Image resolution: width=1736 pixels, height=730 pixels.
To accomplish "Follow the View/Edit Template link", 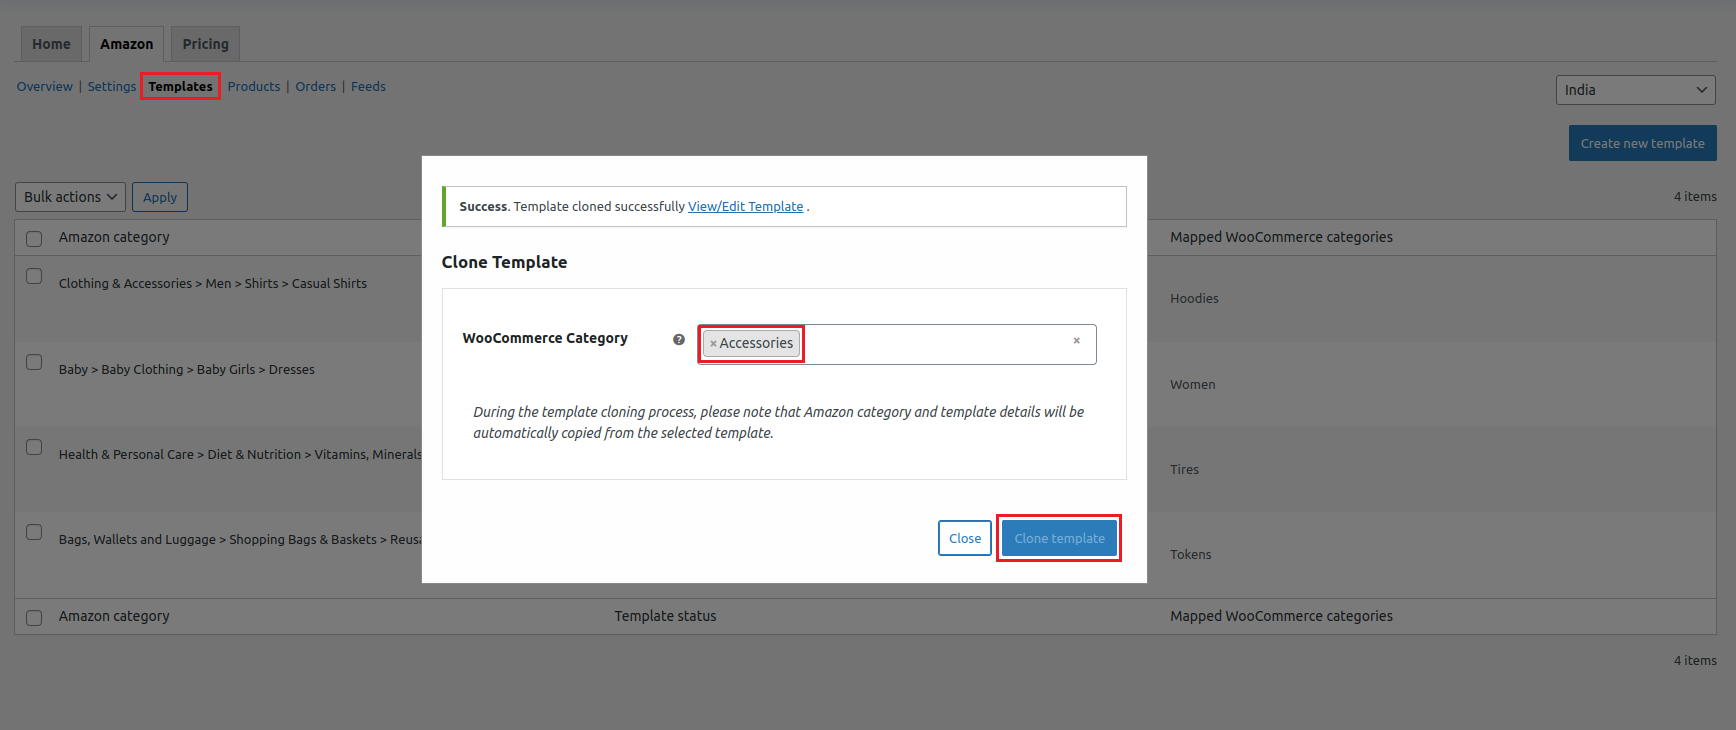I will pos(745,207).
